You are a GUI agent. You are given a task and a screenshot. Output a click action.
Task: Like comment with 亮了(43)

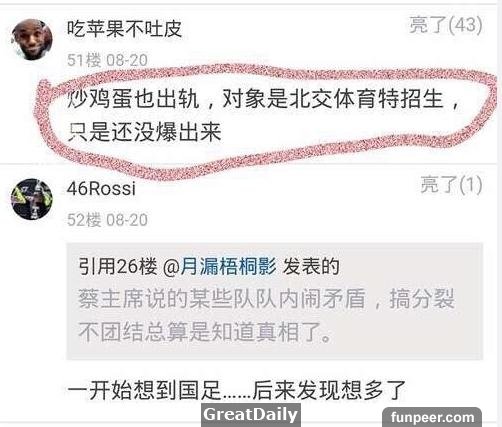[446, 25]
